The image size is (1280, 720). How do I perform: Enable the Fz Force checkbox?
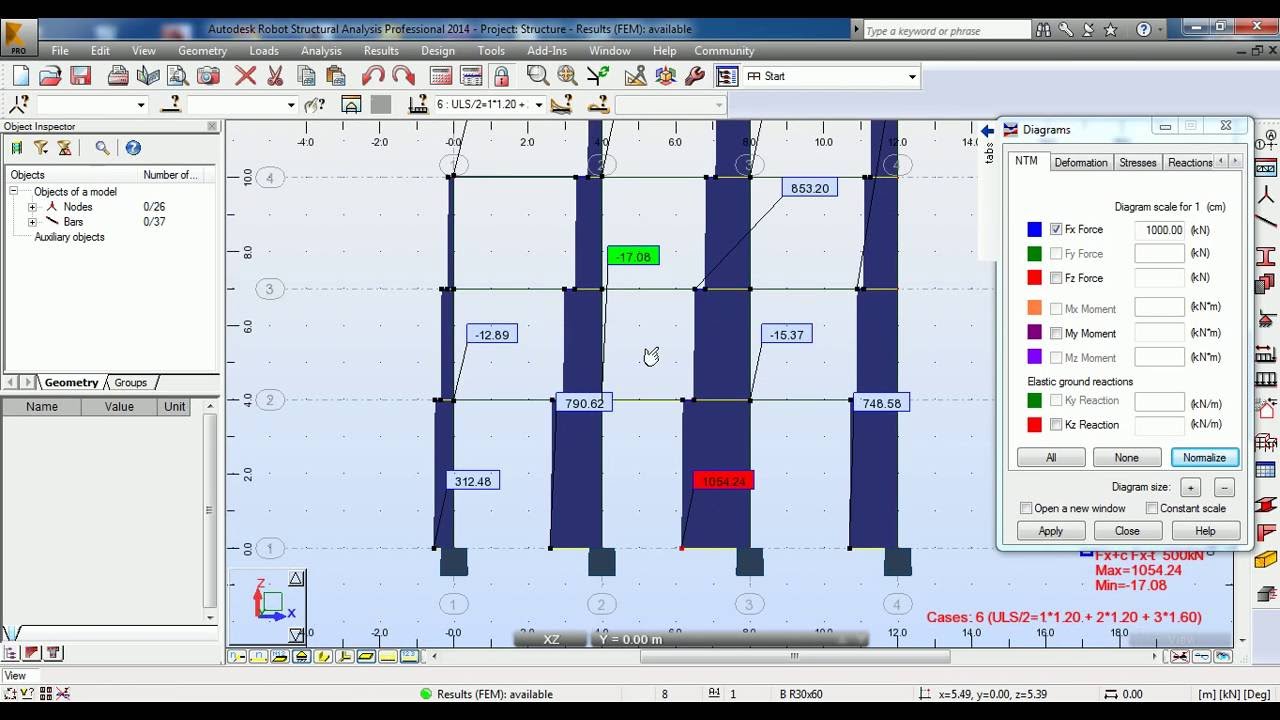tap(1056, 278)
